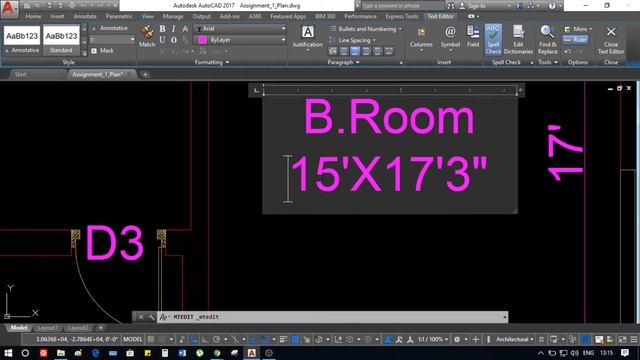
Task: Select the Annotative text style thumbnail
Action: tap(22, 40)
